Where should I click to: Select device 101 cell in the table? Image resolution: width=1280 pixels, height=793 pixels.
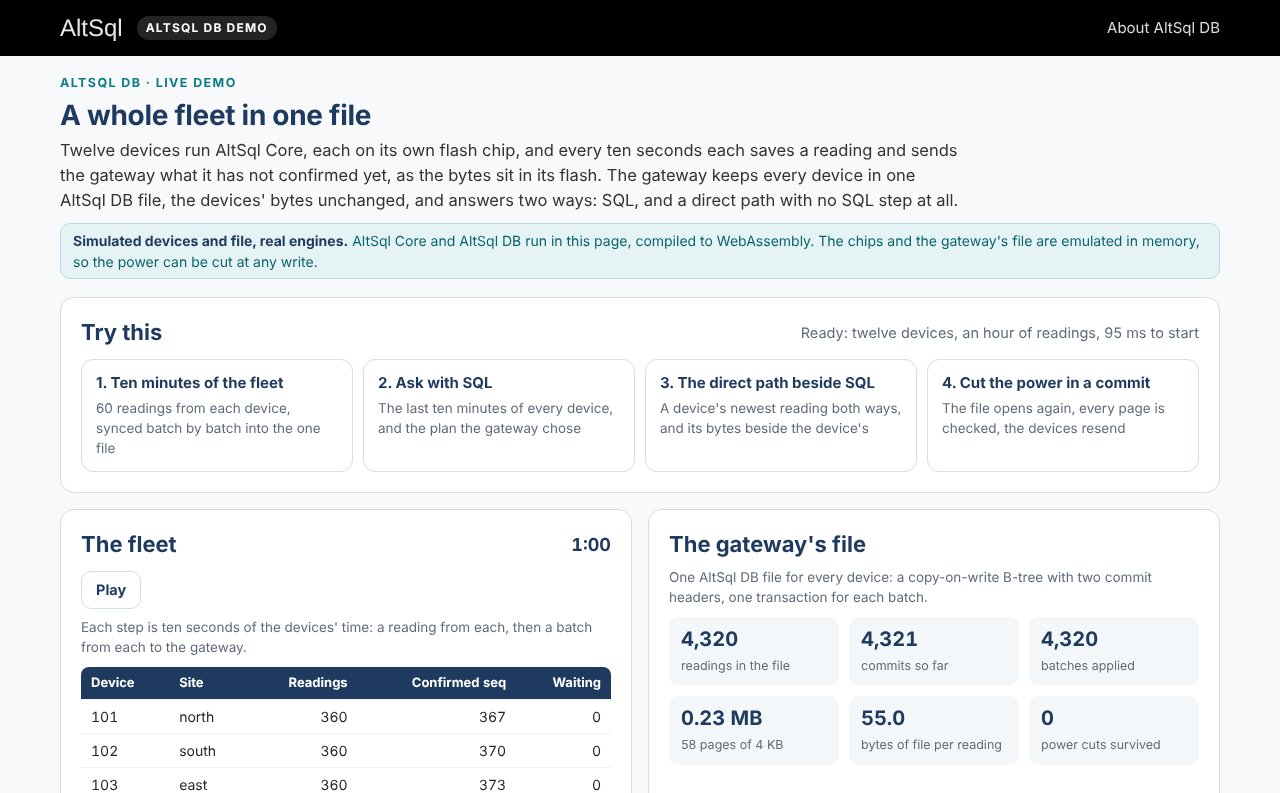[104, 717]
